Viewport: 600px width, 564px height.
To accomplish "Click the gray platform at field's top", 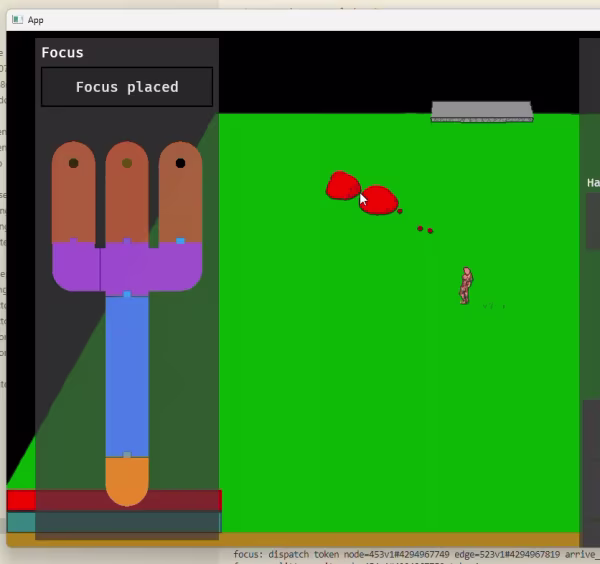I will (482, 112).
